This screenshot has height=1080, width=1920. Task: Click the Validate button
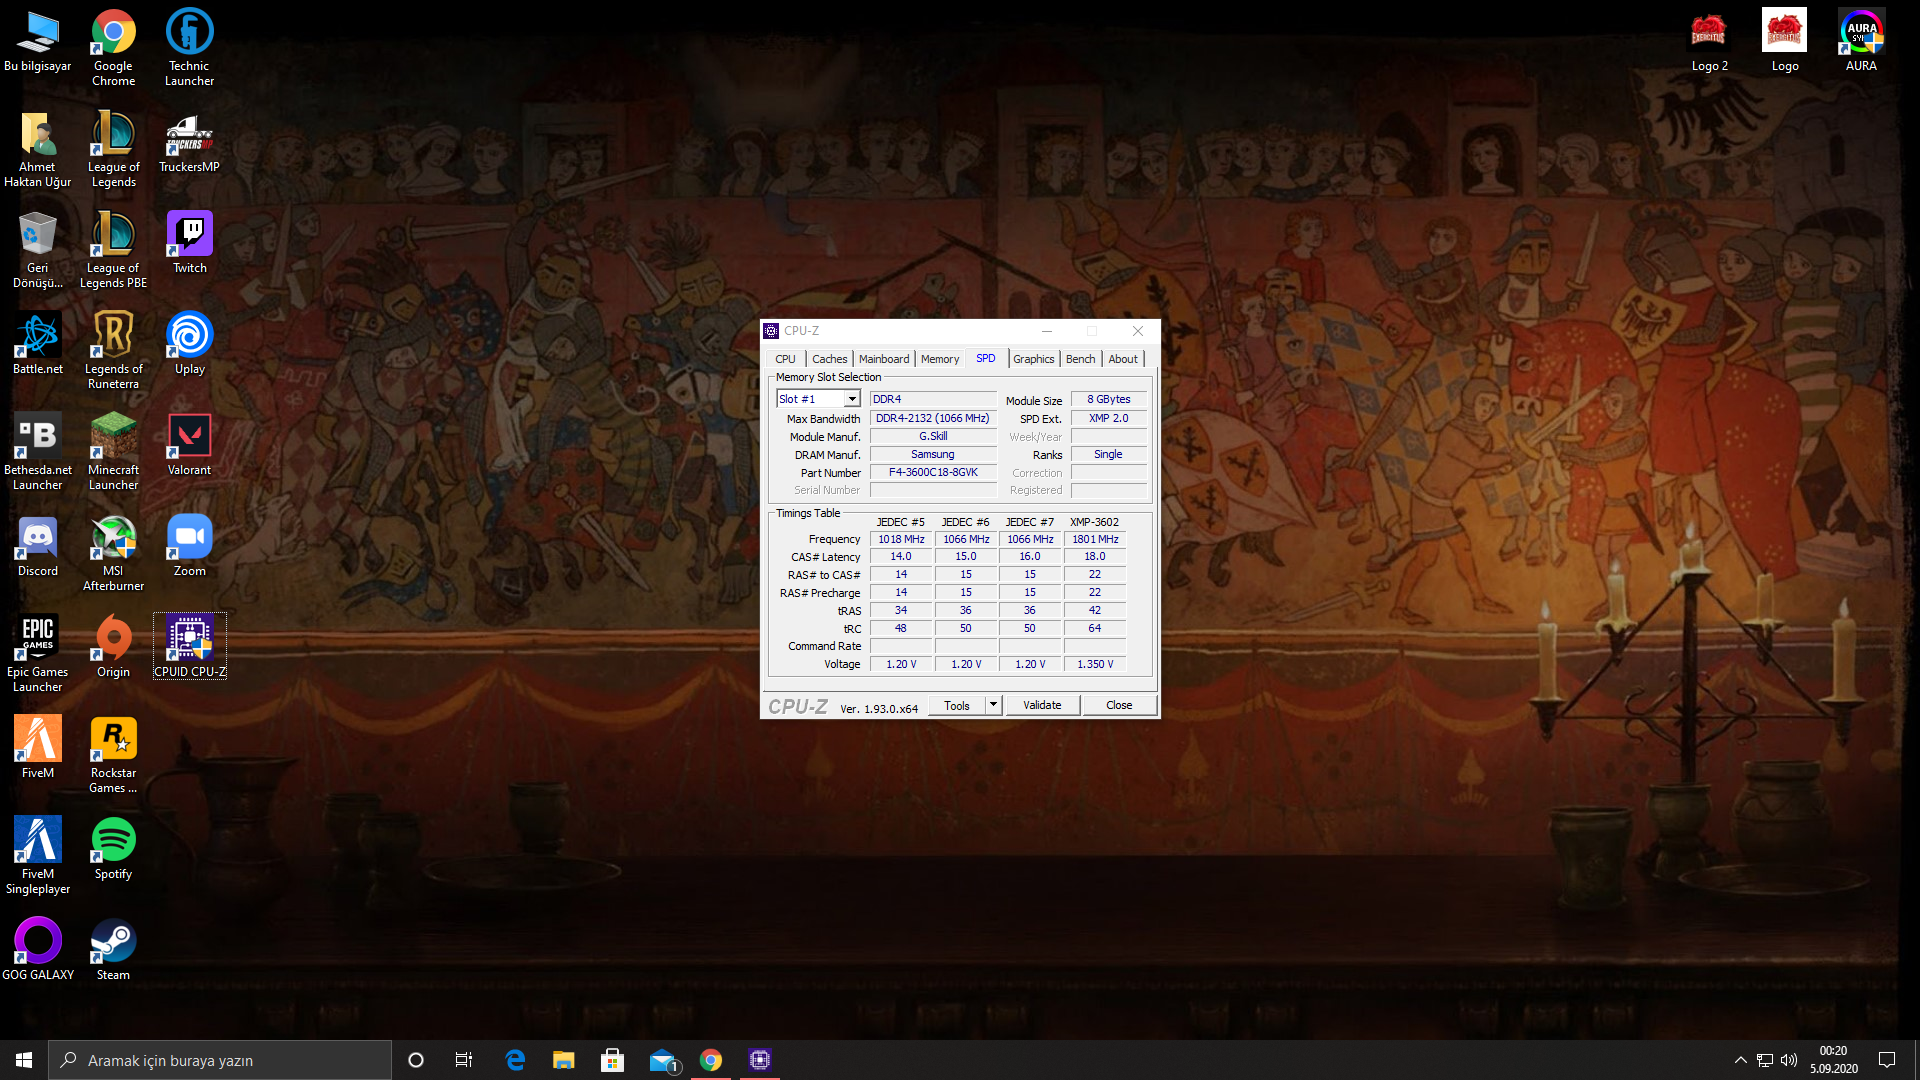(x=1041, y=705)
